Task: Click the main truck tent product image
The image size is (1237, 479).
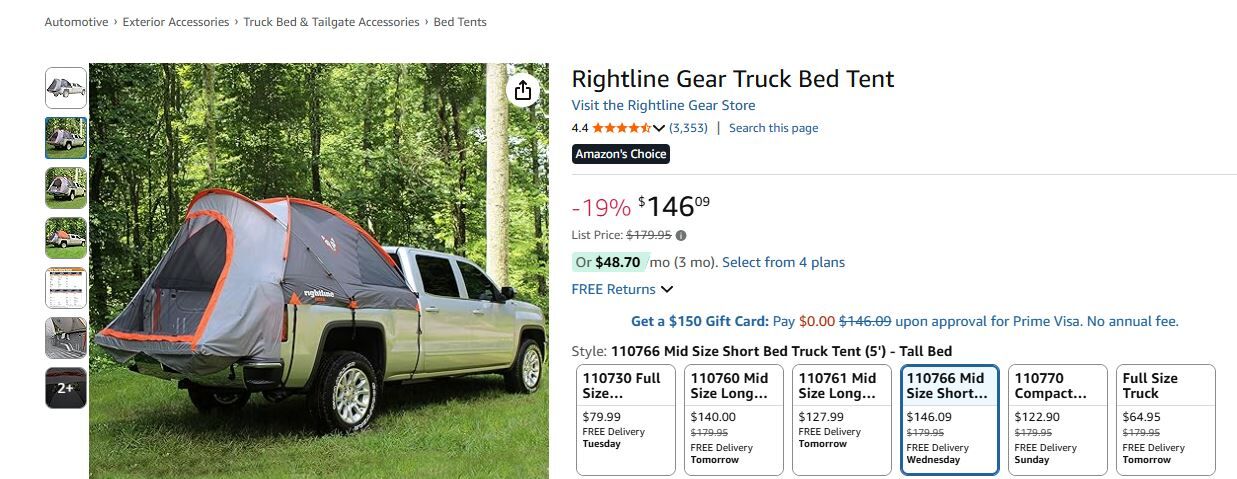Action: point(318,270)
